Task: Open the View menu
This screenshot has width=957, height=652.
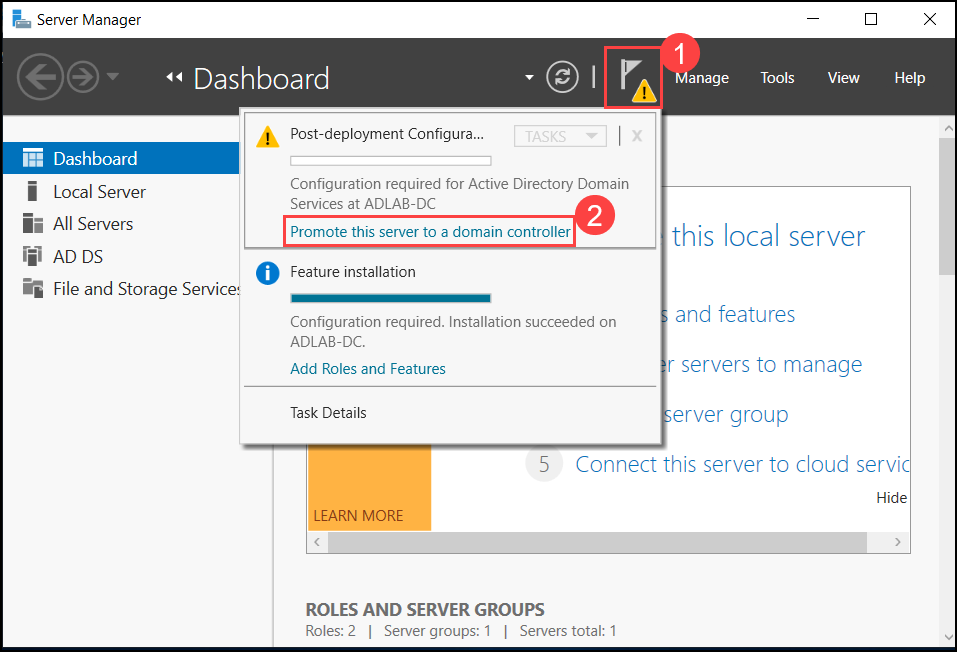Action: pos(843,78)
